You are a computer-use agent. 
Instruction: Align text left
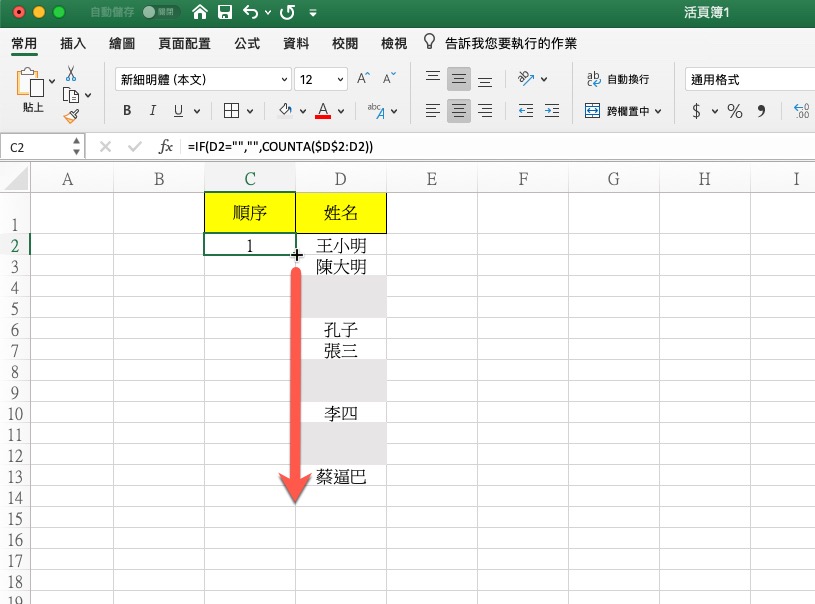pyautogui.click(x=433, y=111)
